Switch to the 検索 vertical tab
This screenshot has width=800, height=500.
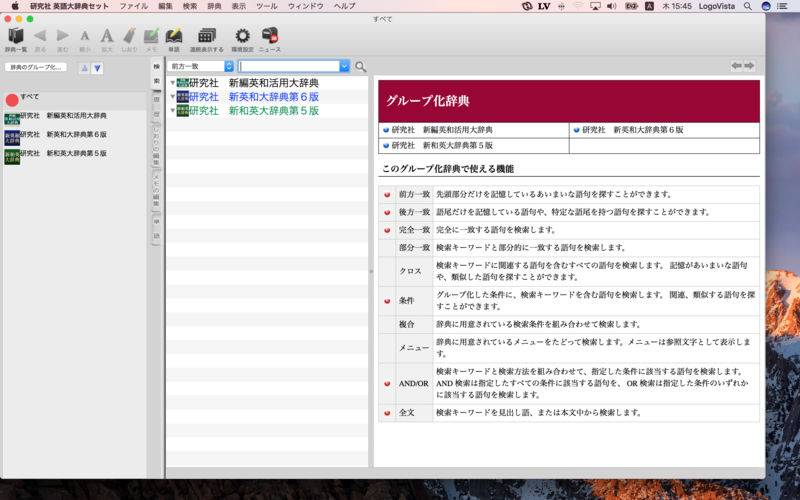pyautogui.click(x=157, y=74)
